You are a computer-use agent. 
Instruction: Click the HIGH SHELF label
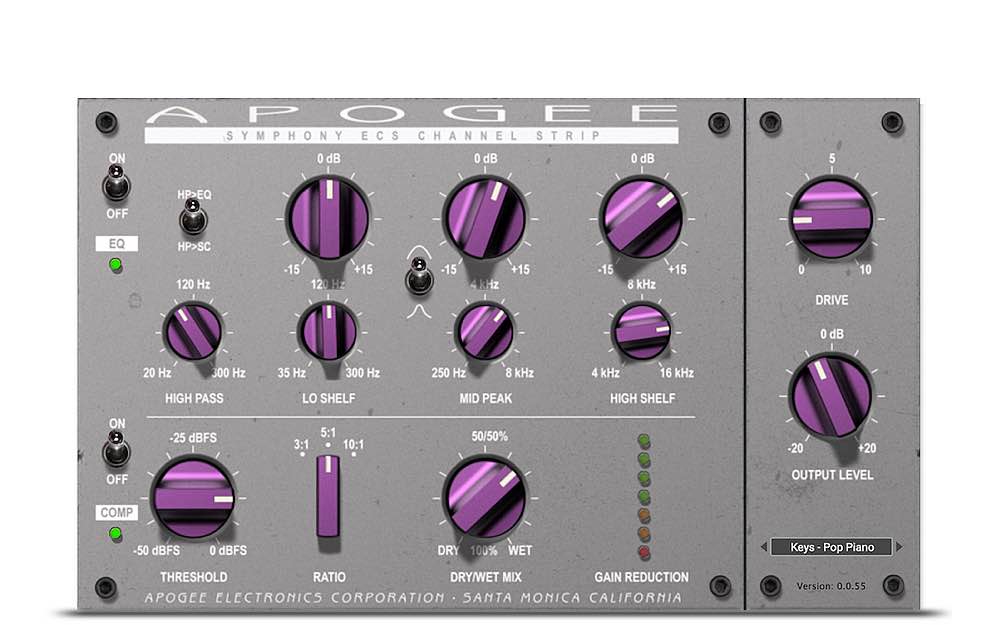pyautogui.click(x=642, y=399)
